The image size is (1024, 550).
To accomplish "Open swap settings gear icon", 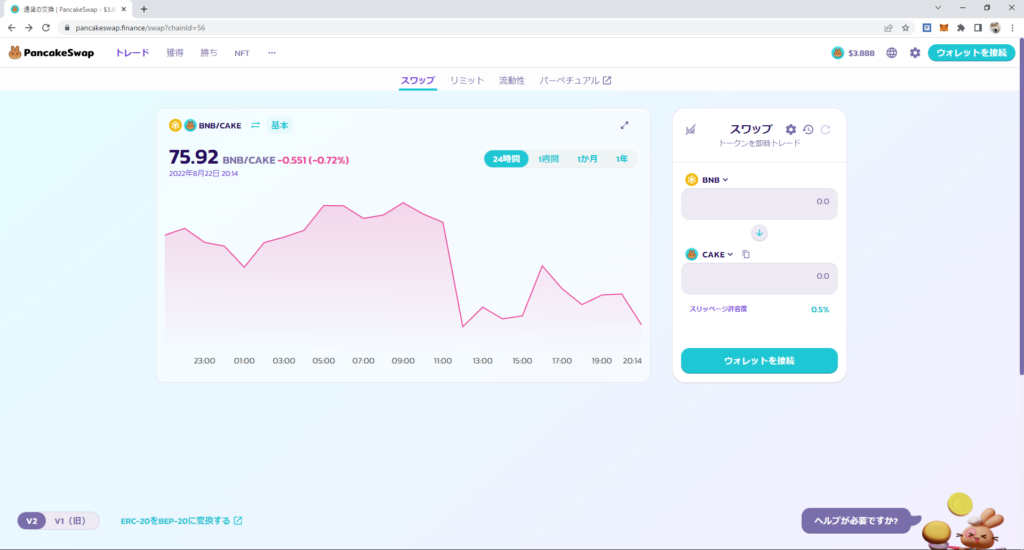I will tap(790, 129).
